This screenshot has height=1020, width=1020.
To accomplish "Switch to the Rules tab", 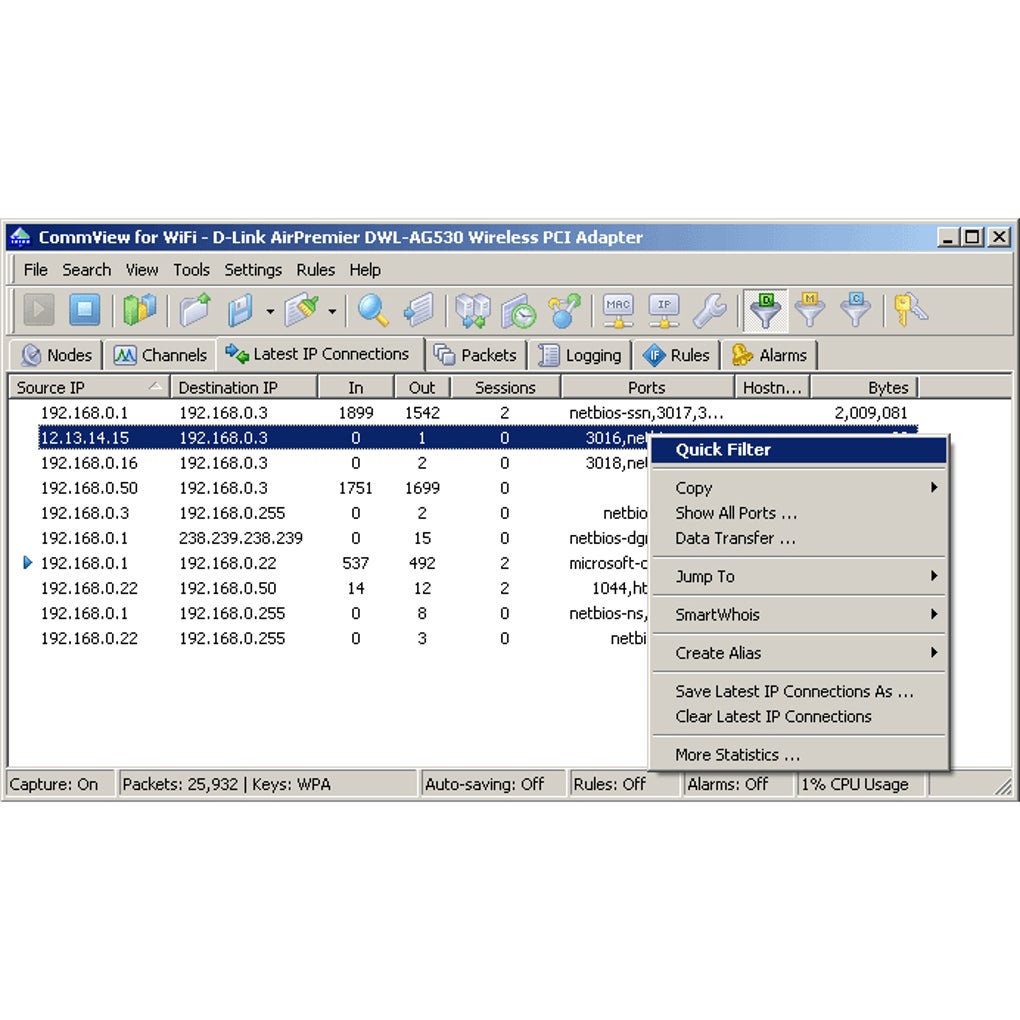I will coord(676,355).
